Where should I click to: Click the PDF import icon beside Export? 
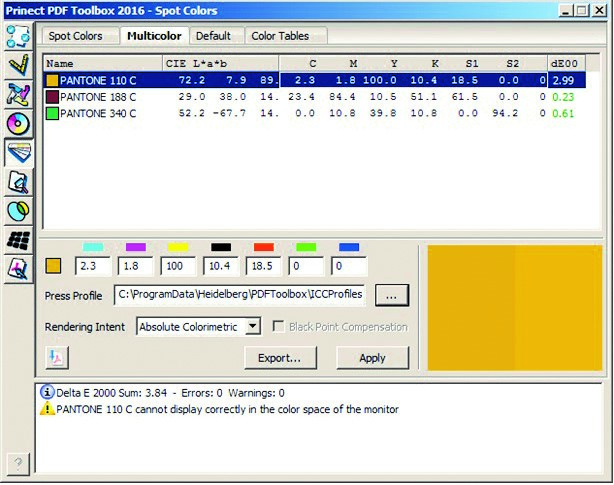click(x=57, y=357)
